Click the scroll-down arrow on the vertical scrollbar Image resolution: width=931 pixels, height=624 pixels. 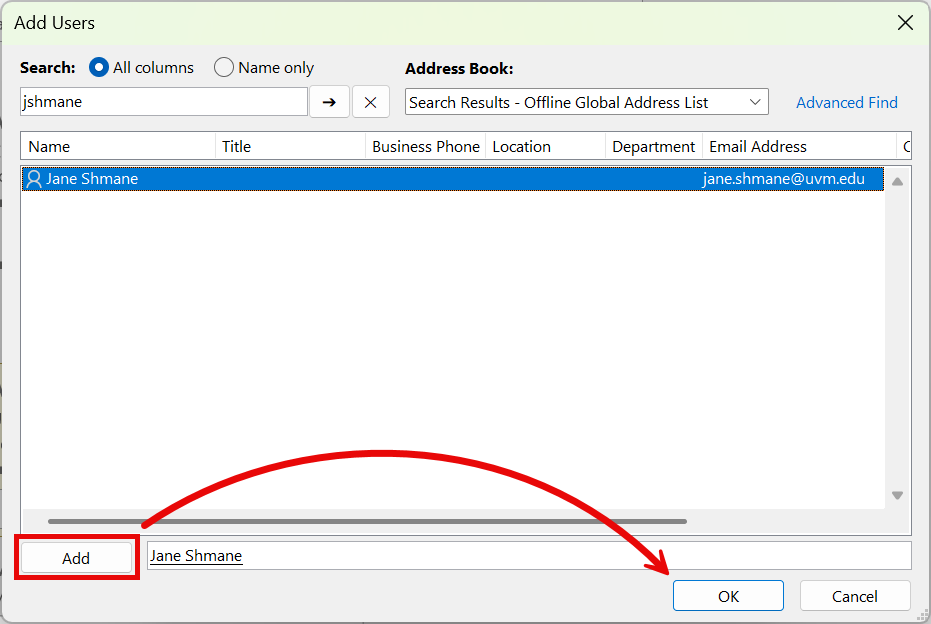tap(897, 494)
